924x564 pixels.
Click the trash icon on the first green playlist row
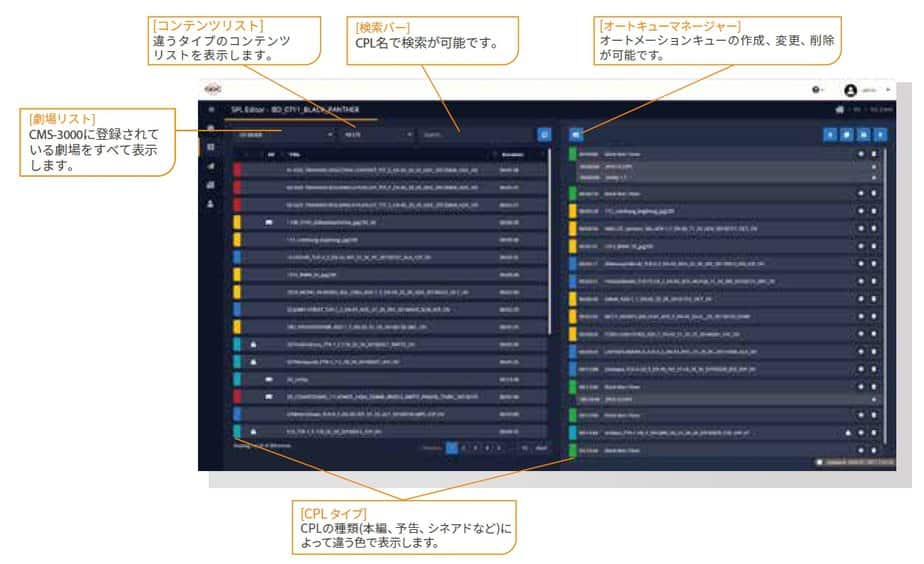pos(874,154)
